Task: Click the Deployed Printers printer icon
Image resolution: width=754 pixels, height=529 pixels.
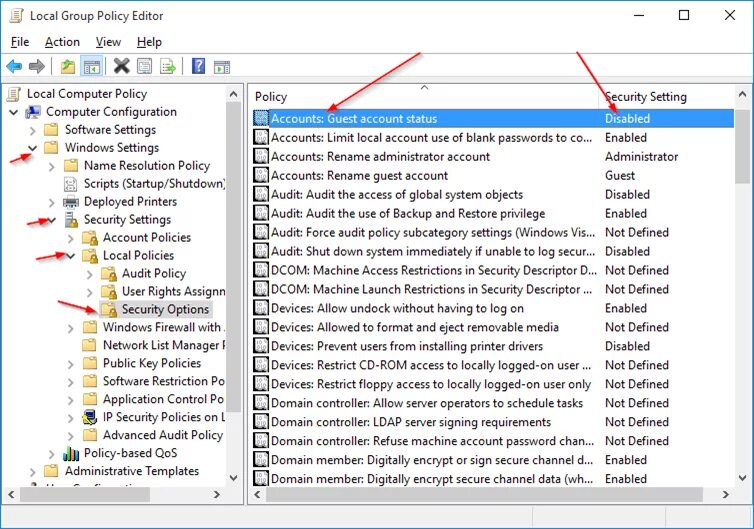Action: click(x=71, y=202)
